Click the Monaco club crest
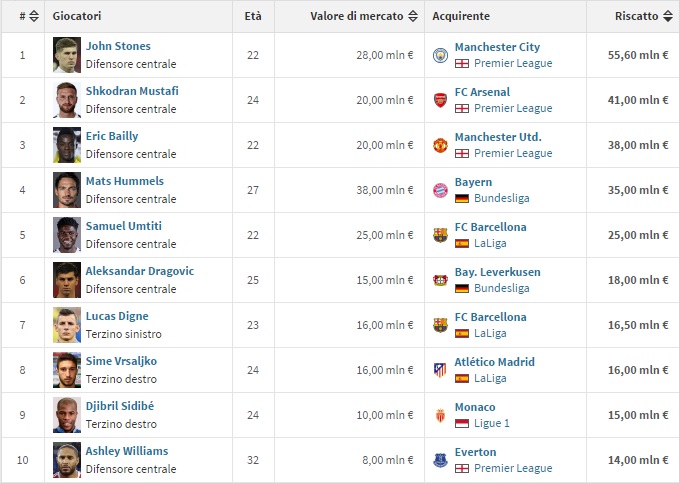The width and height of the screenshot is (679, 483). pyautogui.click(x=440, y=415)
